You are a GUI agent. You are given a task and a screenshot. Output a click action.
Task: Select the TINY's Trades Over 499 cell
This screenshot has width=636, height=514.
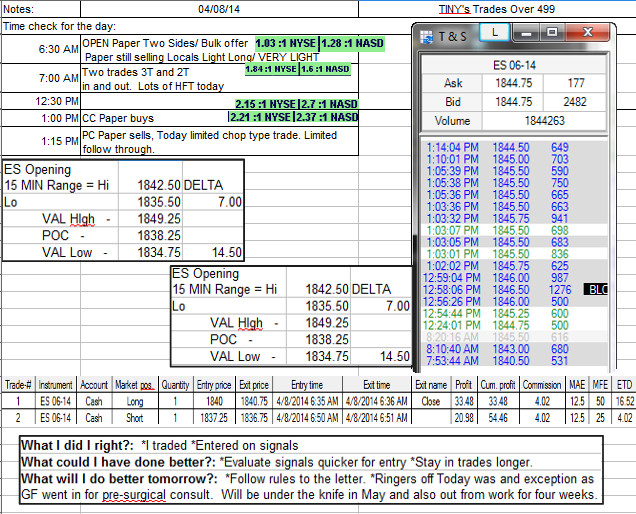pos(497,9)
